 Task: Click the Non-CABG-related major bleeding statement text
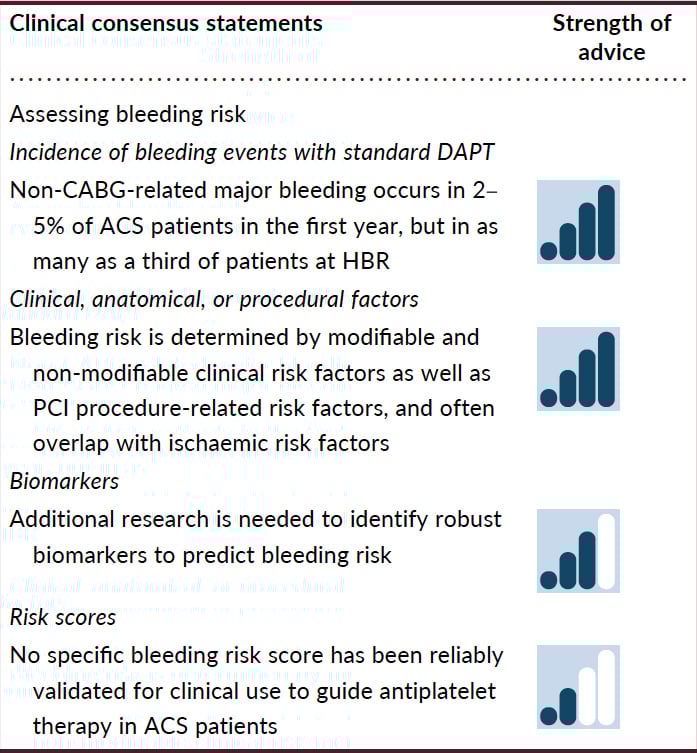tap(256, 226)
